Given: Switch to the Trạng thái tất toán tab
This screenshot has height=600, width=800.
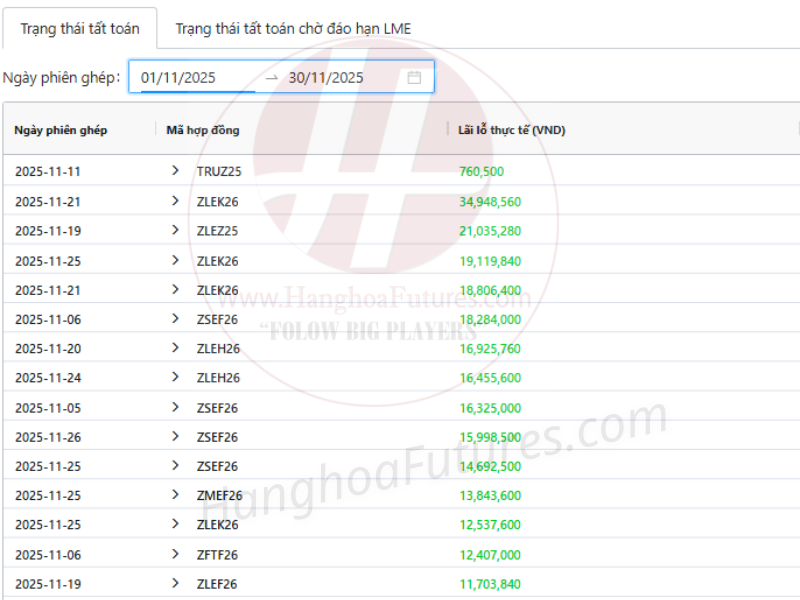Looking at the screenshot, I should pos(80,29).
